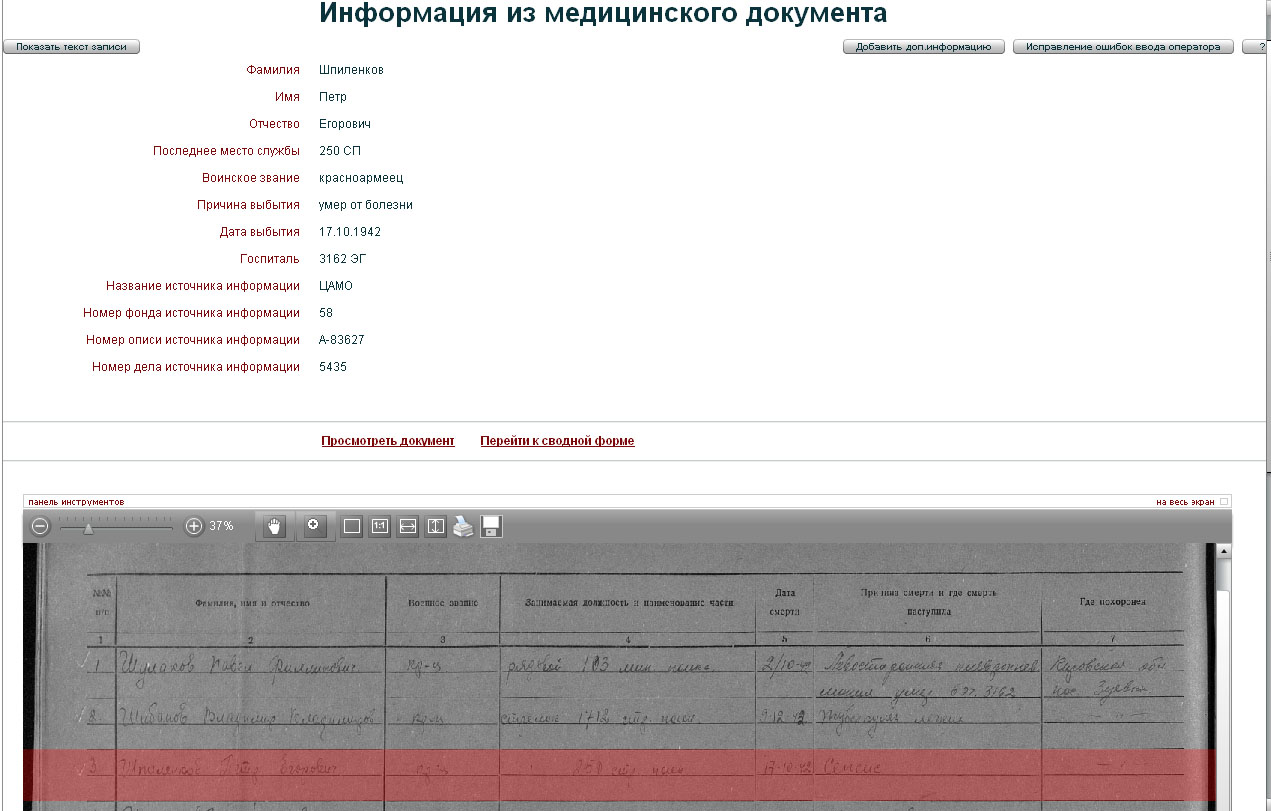
Task: Open the 'Просмотреть документ' link
Action: [x=387, y=441]
